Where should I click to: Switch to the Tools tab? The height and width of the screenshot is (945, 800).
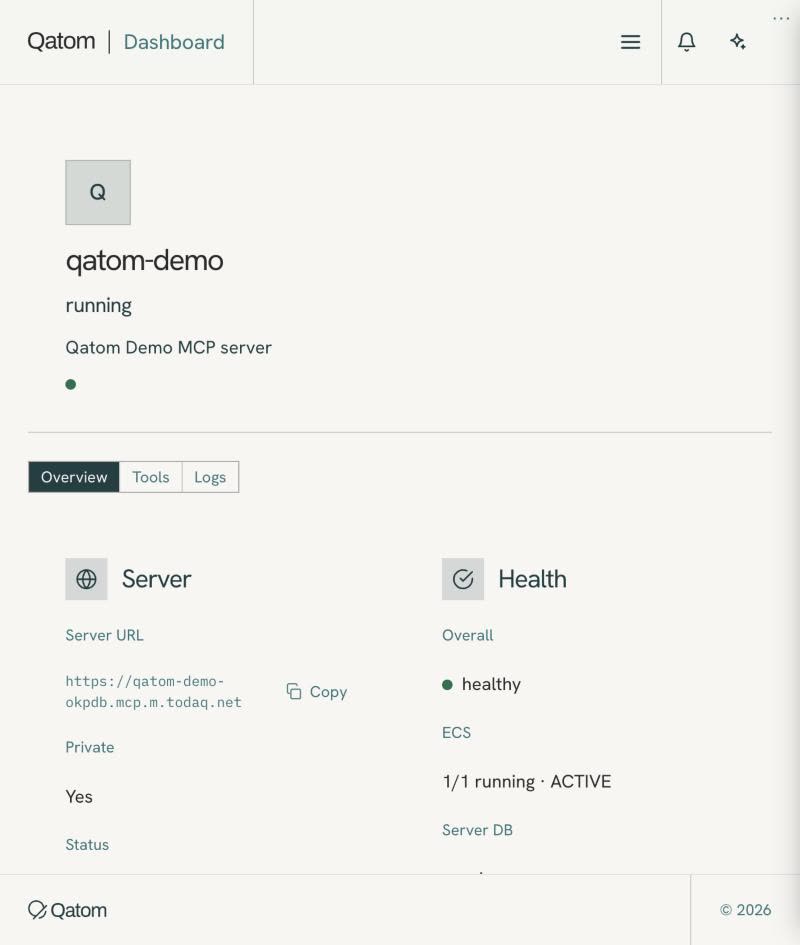[x=151, y=477]
